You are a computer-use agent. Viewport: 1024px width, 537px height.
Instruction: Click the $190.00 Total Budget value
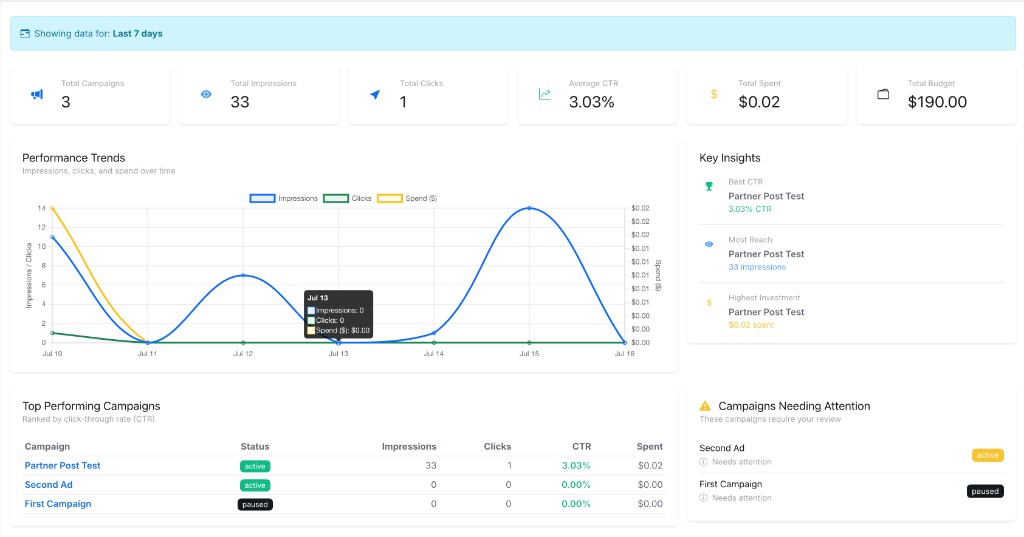(x=937, y=102)
